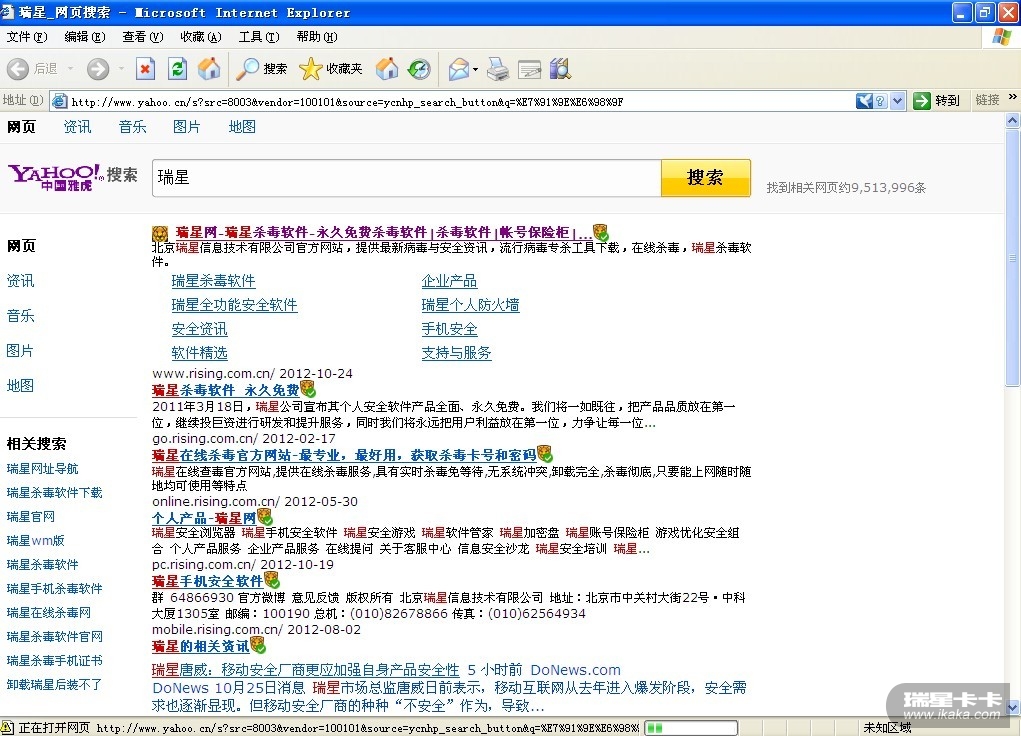Open the 查看(V) menu
Screen dimensions: 1021x736
pyautogui.click(x=143, y=37)
